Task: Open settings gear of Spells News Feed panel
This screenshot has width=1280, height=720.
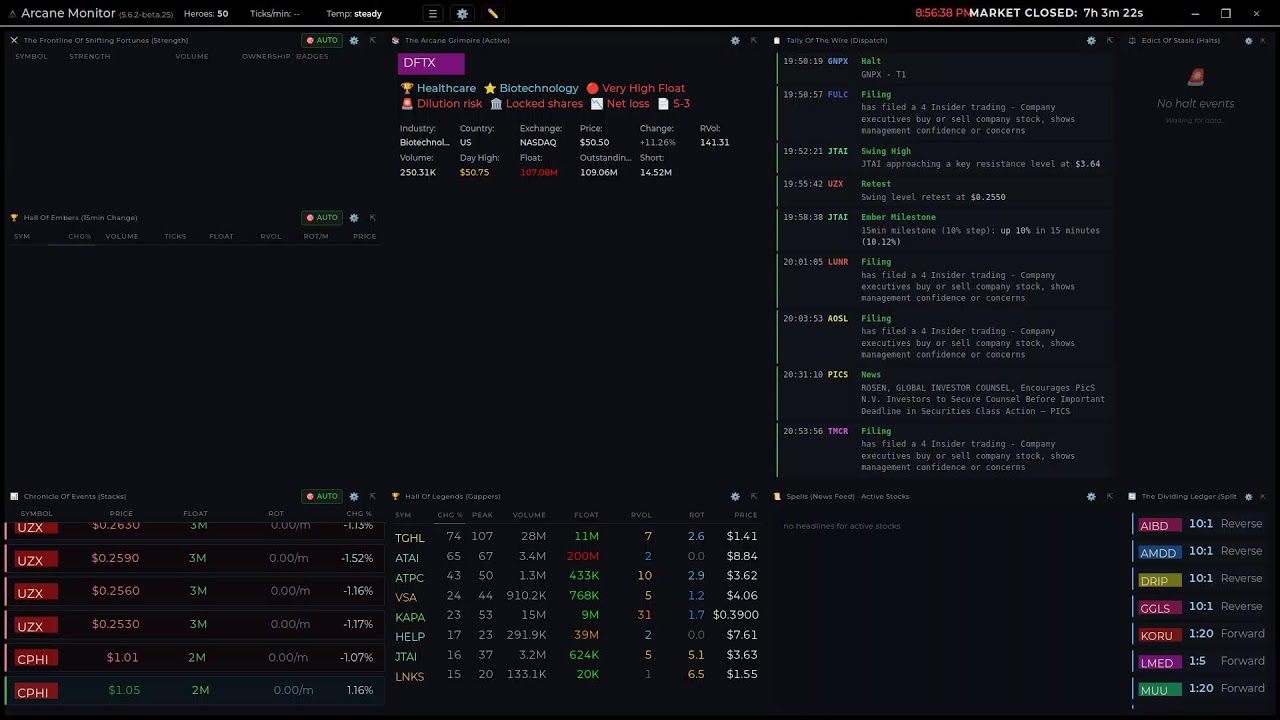Action: pyautogui.click(x=1091, y=496)
